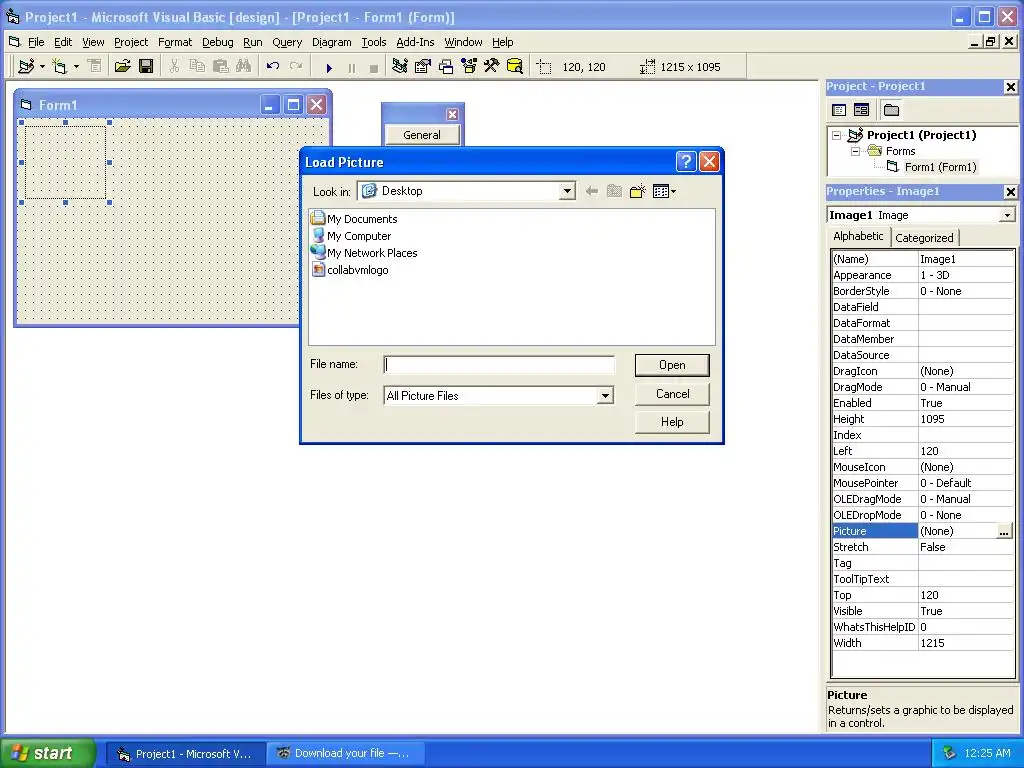The image size is (1024, 768).
Task: Open the Add Form dropdown arrow
Action: click(x=76, y=66)
